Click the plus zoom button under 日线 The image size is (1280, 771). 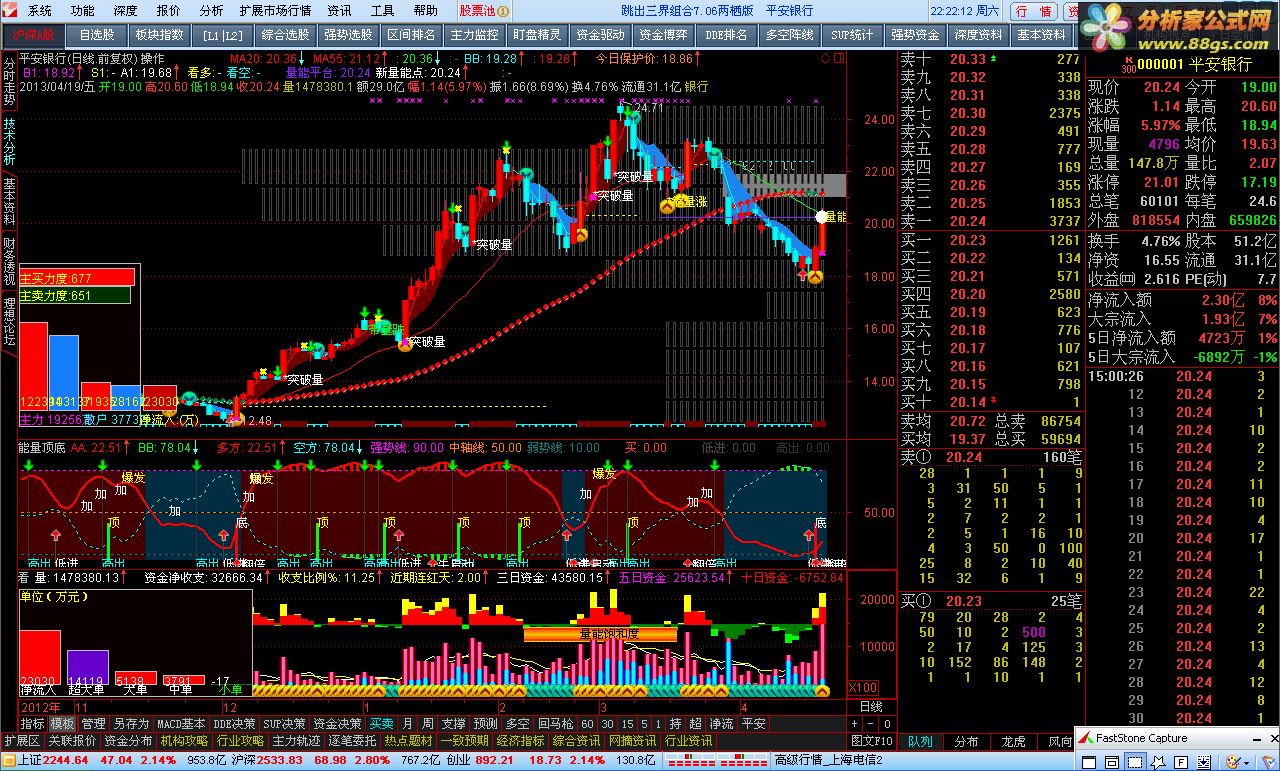[x=854, y=723]
